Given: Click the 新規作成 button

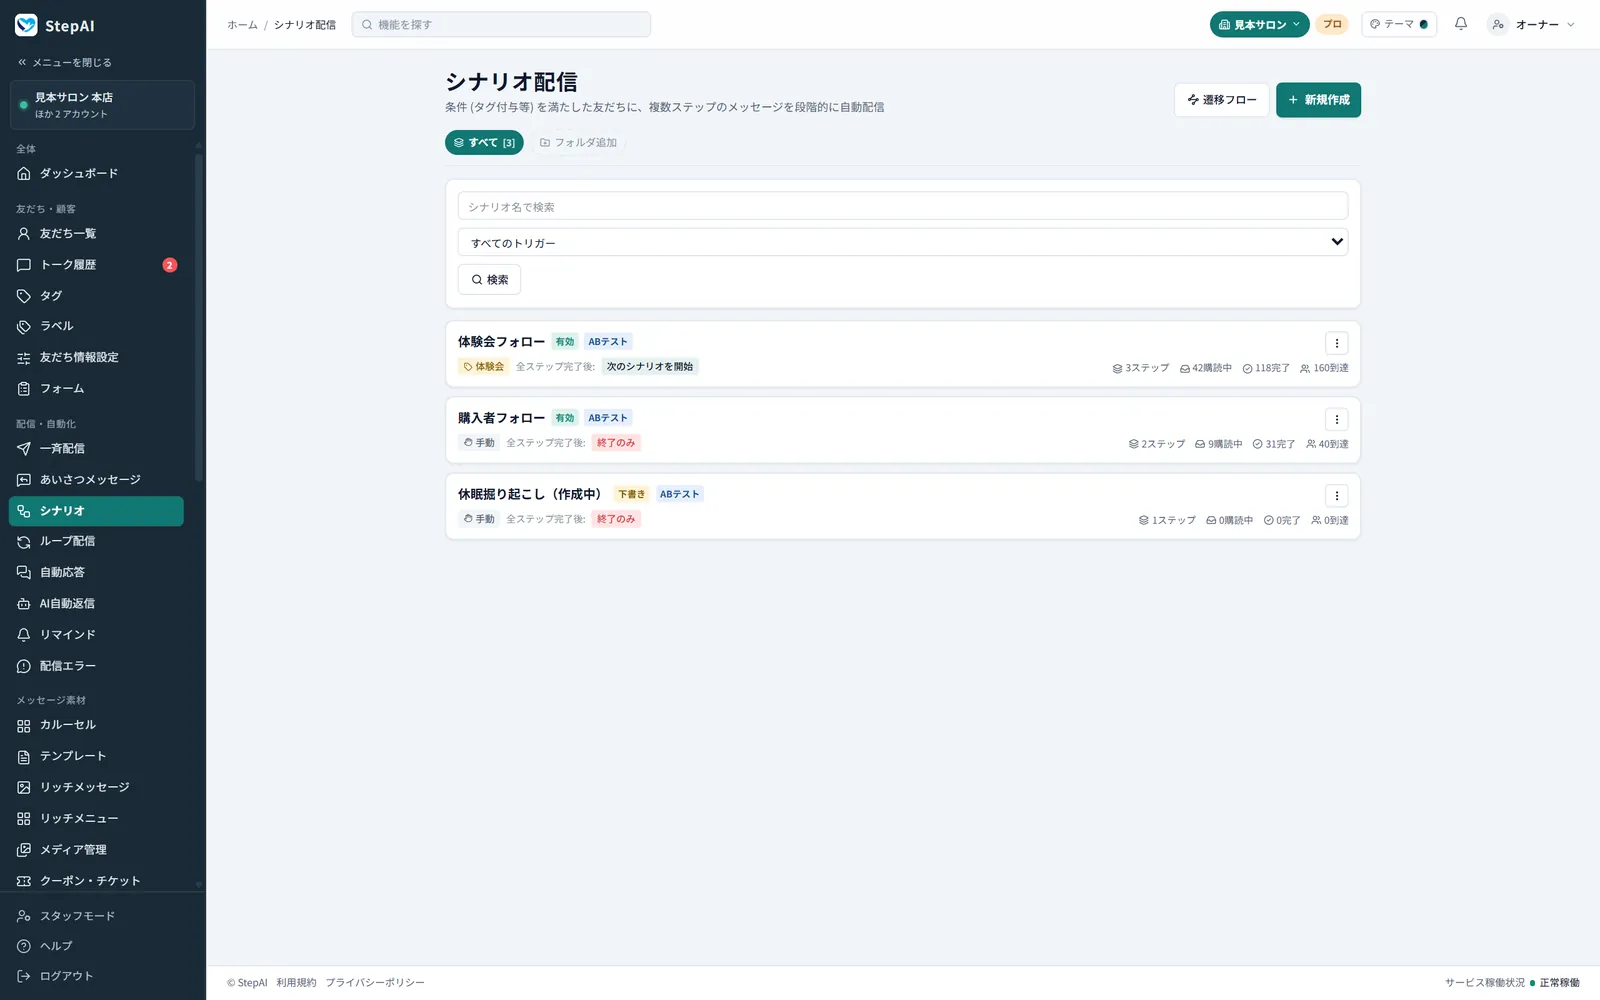Looking at the screenshot, I should pos(1318,100).
